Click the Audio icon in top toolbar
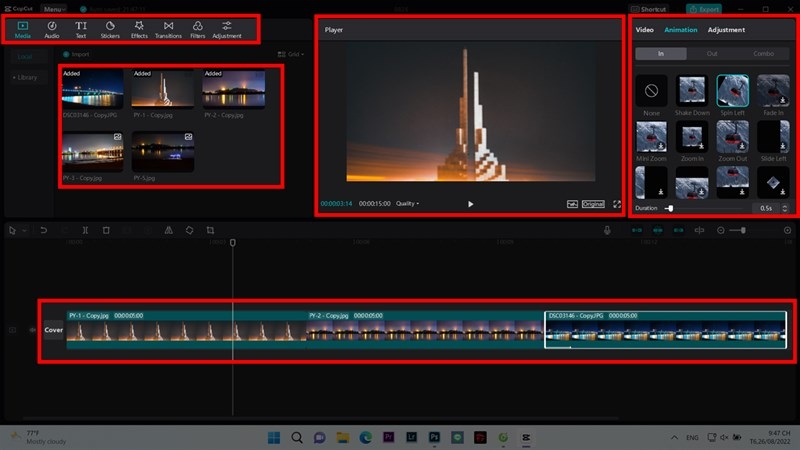The image size is (800, 450). [x=52, y=28]
